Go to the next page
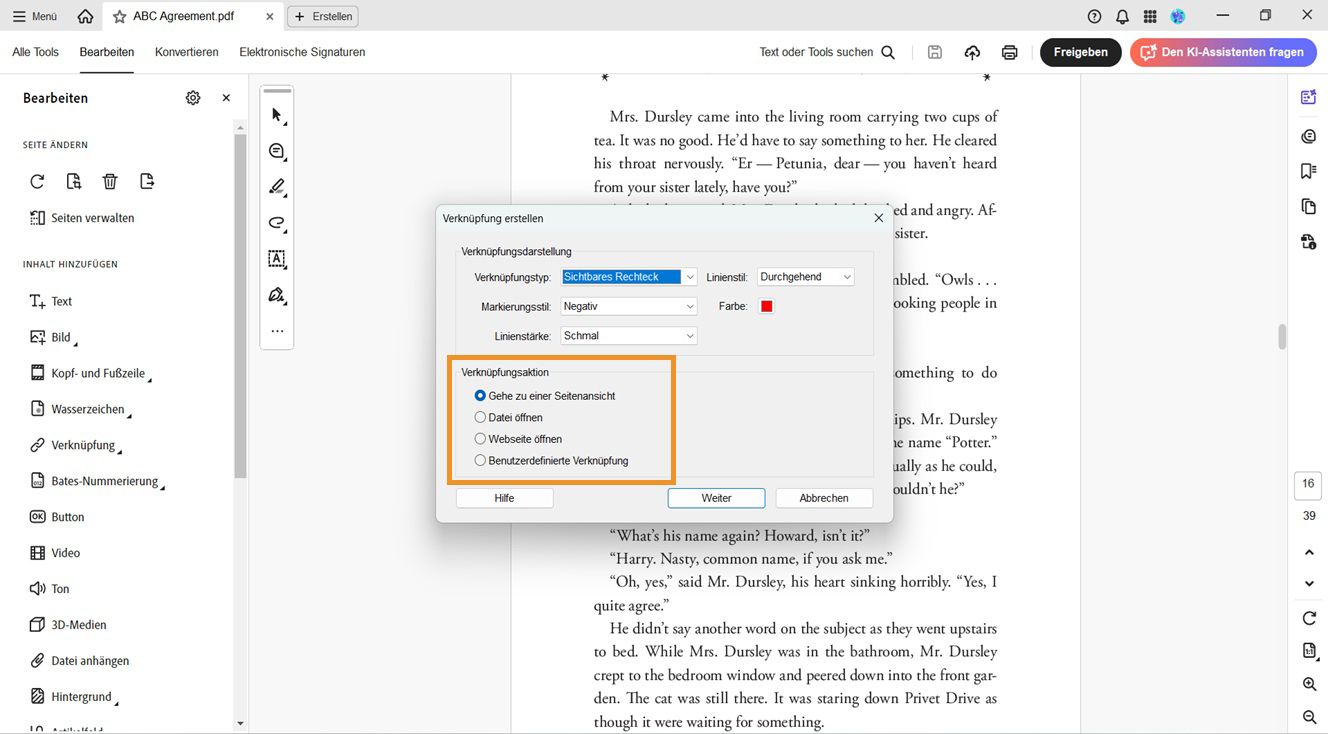Screen dimensions: 1328x734 1309,584
